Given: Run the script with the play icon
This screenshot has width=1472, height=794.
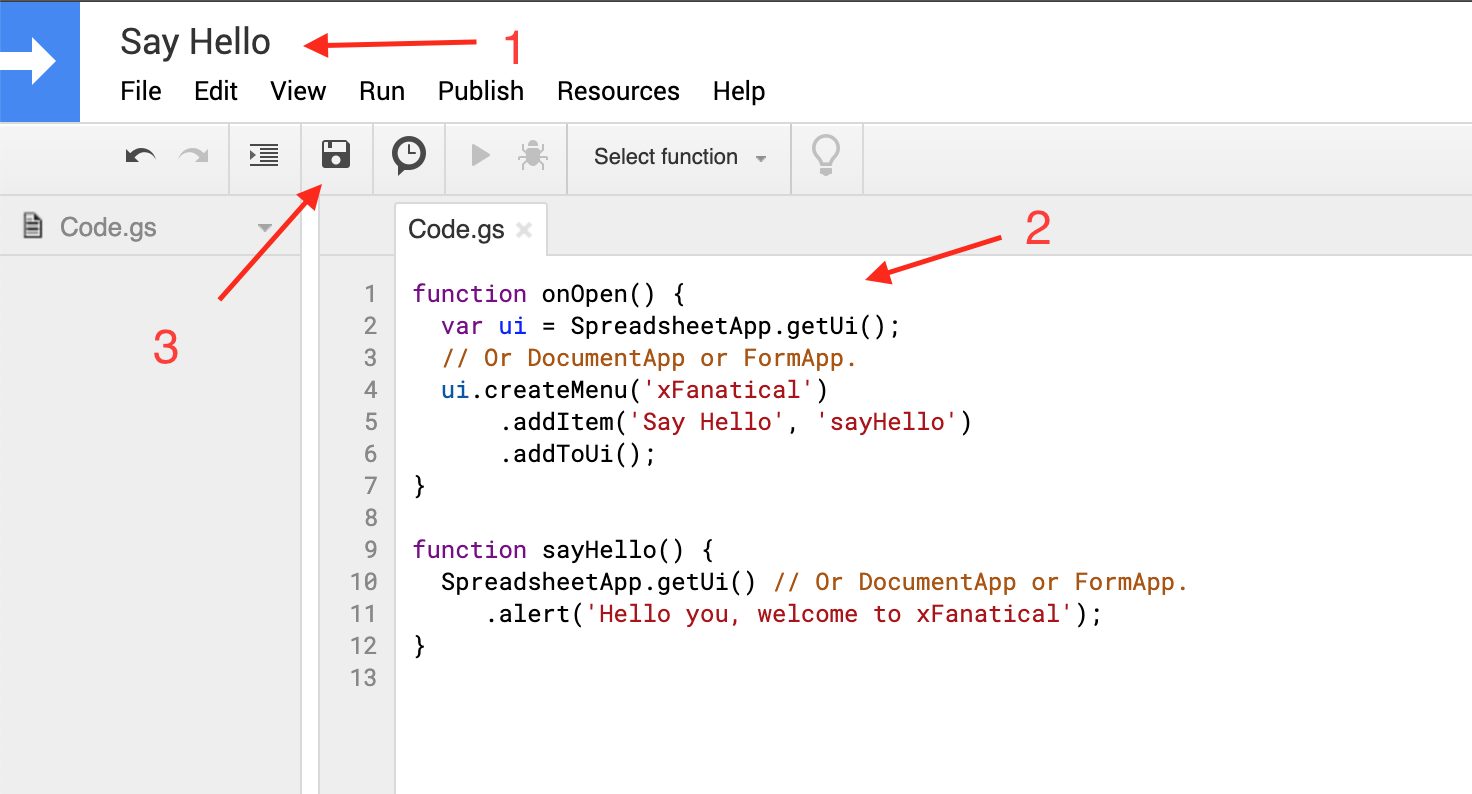Looking at the screenshot, I should (480, 156).
